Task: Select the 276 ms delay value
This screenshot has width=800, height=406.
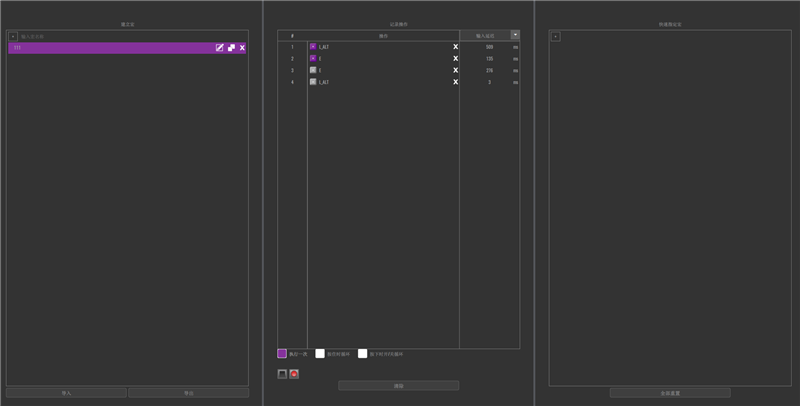Action: 489,70
